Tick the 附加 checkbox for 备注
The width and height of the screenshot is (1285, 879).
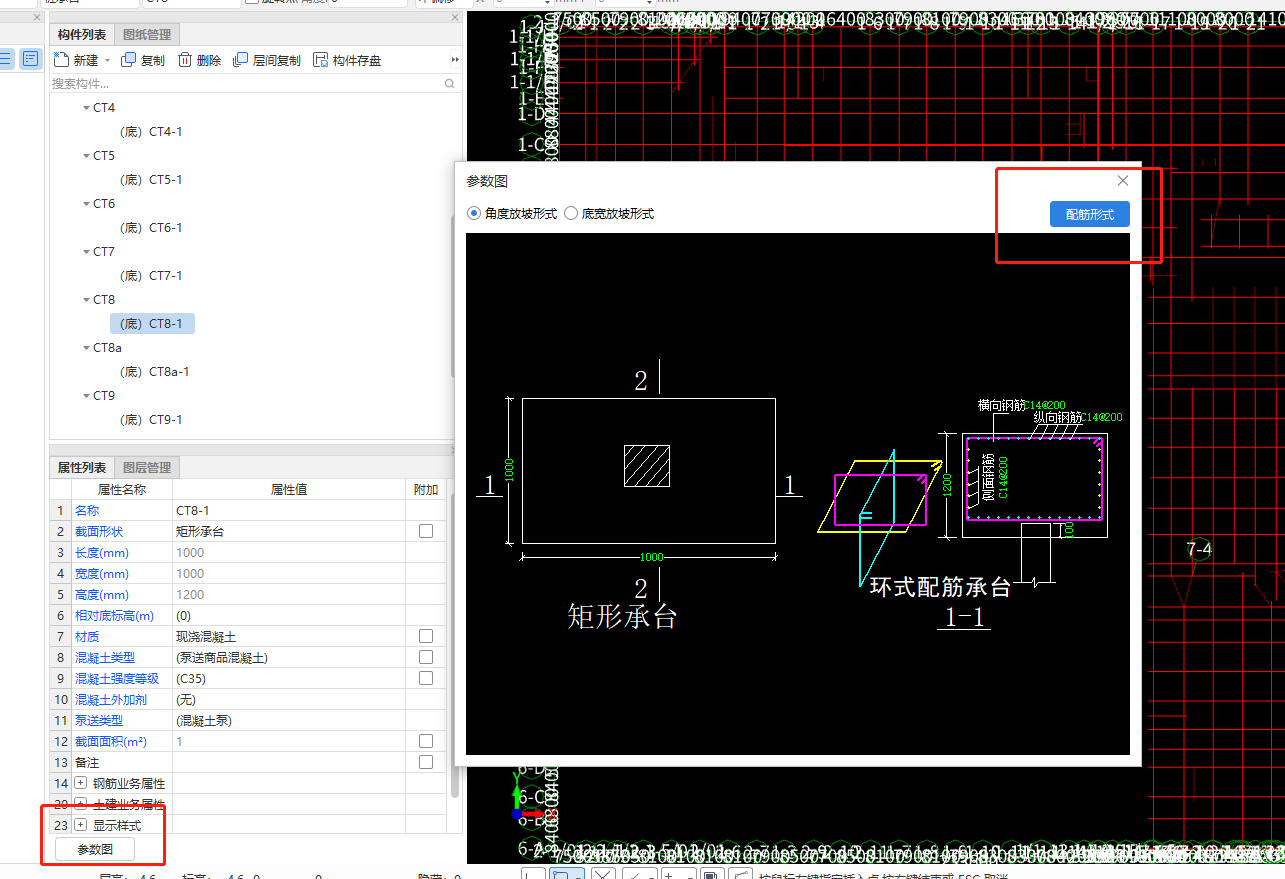coord(426,762)
